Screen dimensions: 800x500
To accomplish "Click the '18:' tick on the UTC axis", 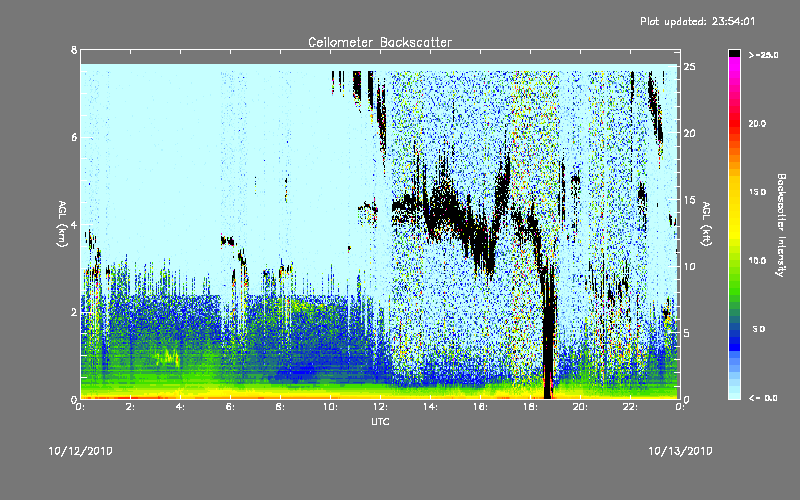I will pos(530,407).
